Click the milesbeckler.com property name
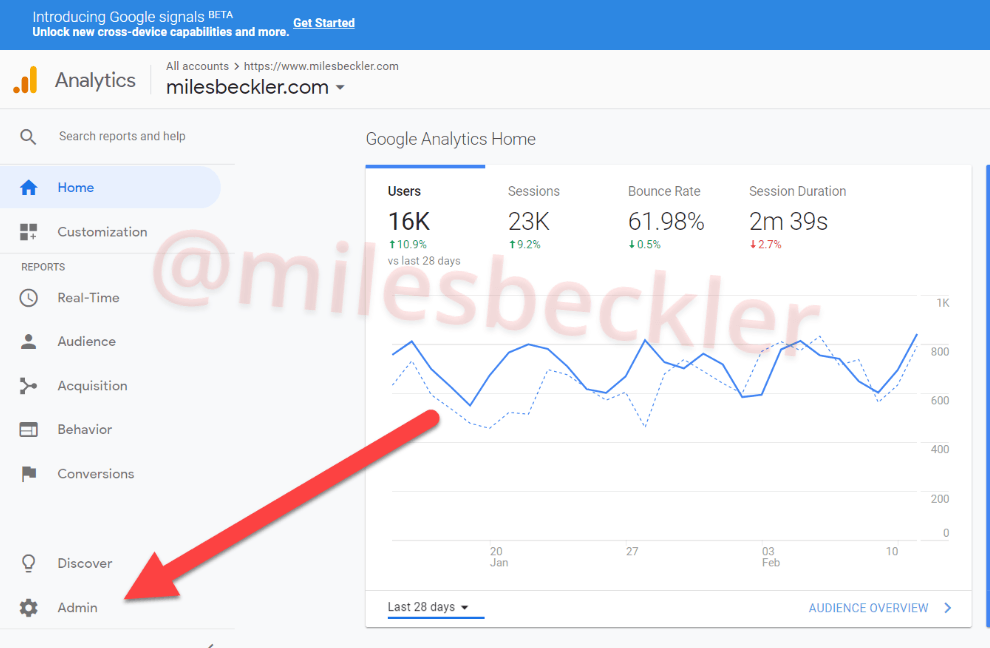 click(248, 87)
